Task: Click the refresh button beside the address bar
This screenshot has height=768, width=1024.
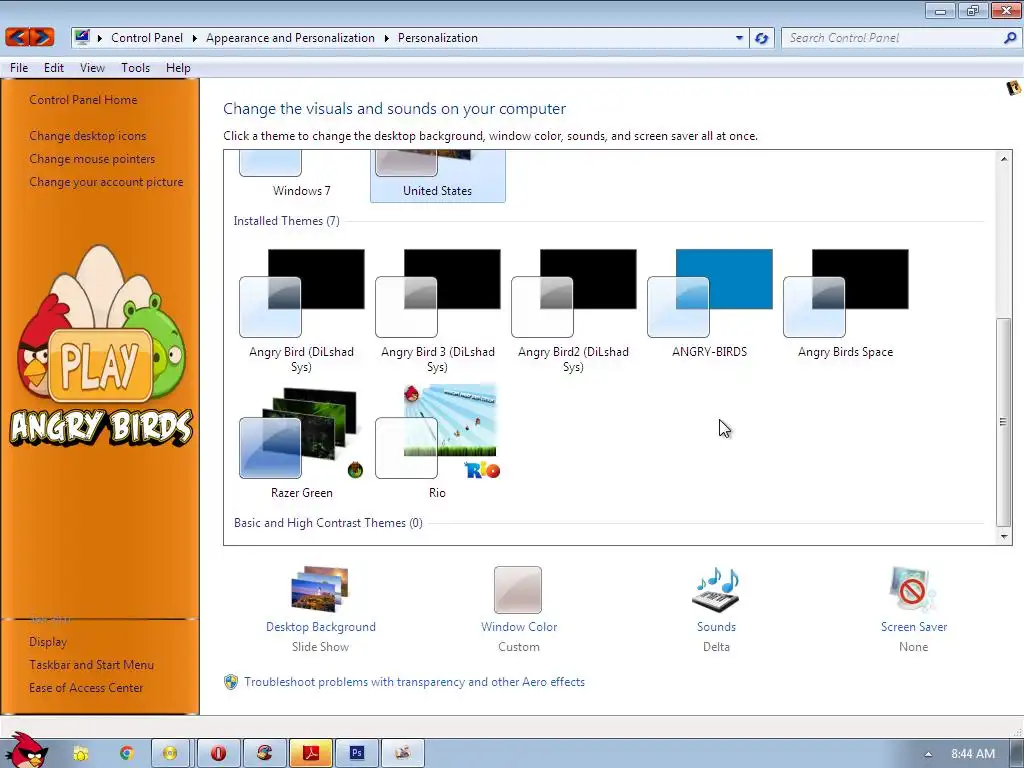Action: [761, 38]
